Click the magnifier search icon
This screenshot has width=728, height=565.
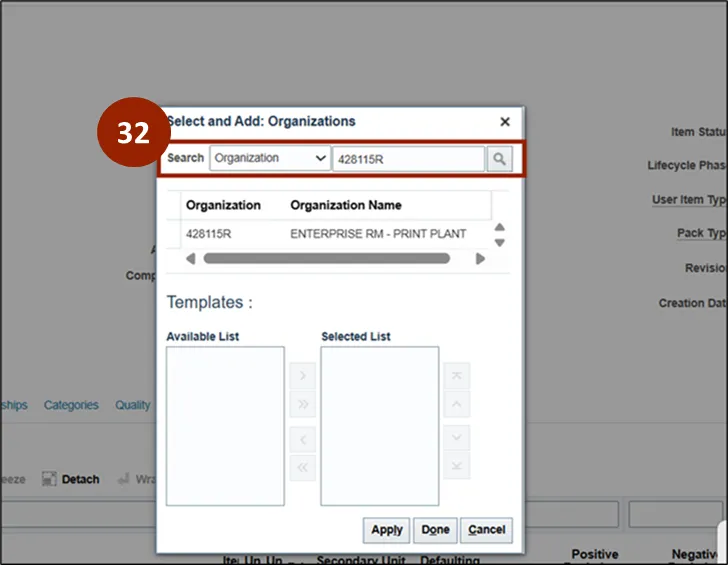(500, 159)
